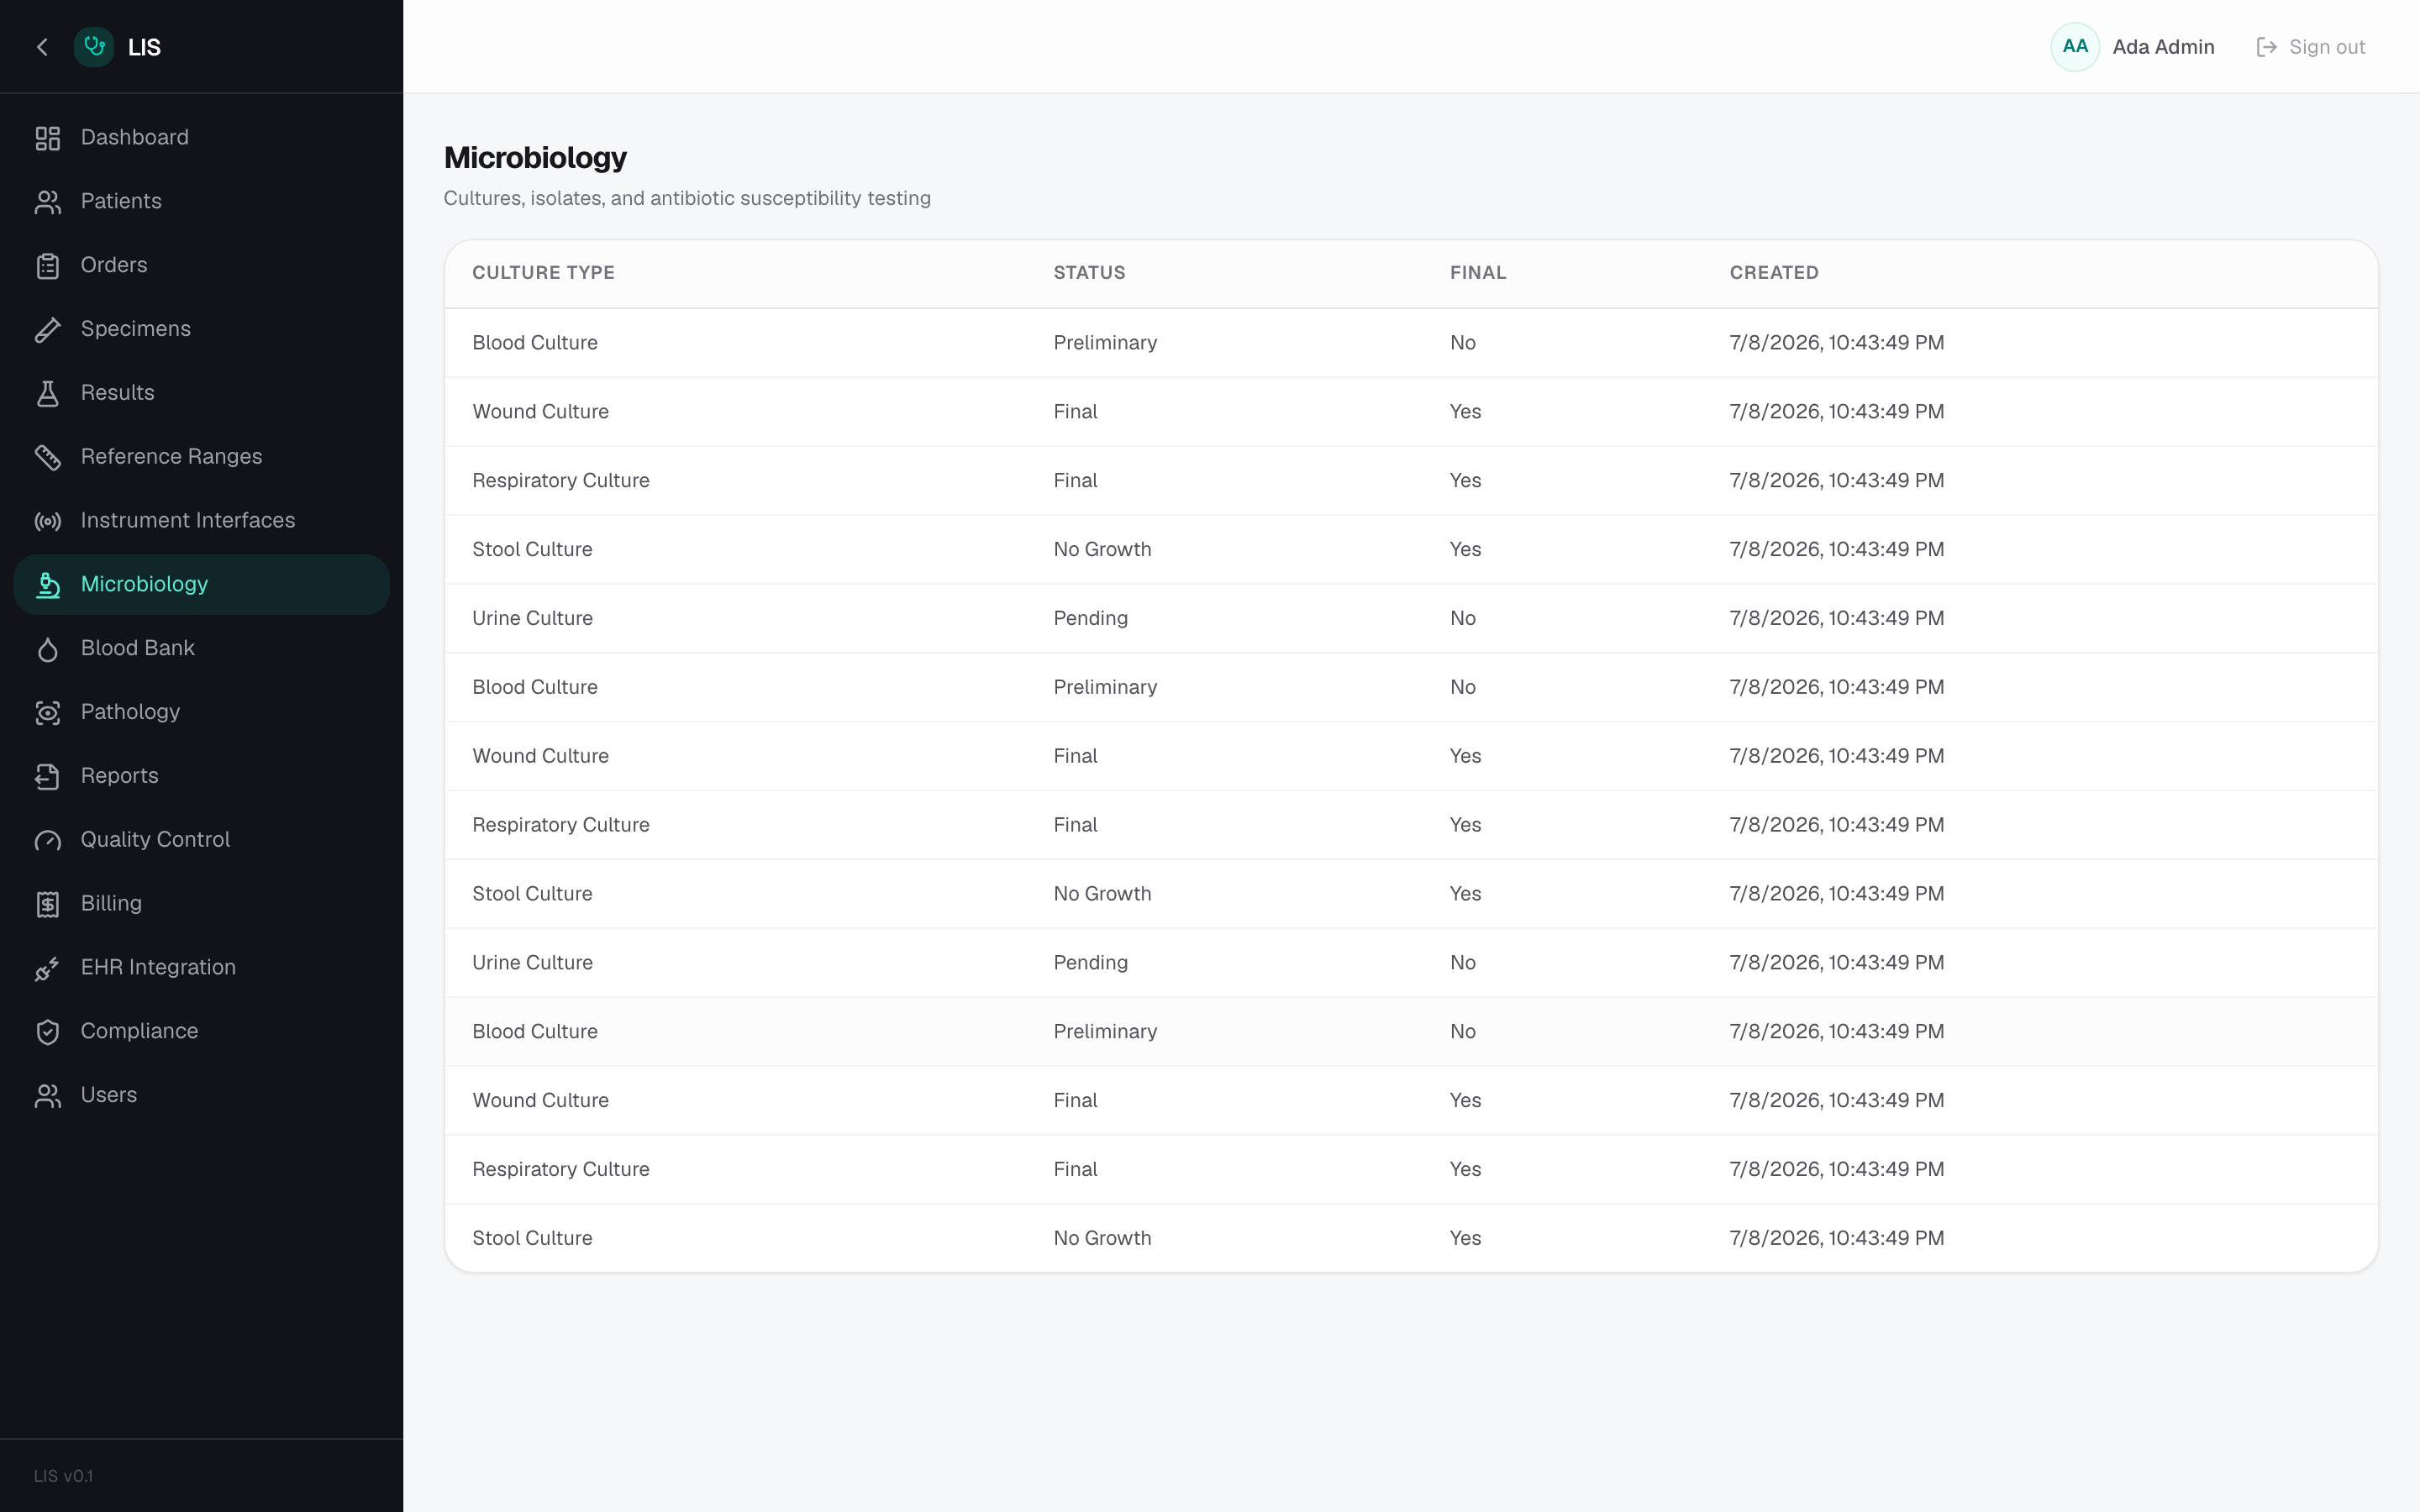
Task: Click the Users people icon
Action: (48, 1096)
